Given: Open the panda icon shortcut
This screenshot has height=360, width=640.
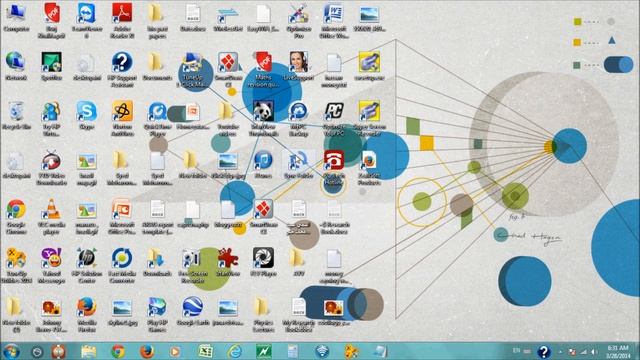Looking at the screenshot, I should click(x=263, y=118).
